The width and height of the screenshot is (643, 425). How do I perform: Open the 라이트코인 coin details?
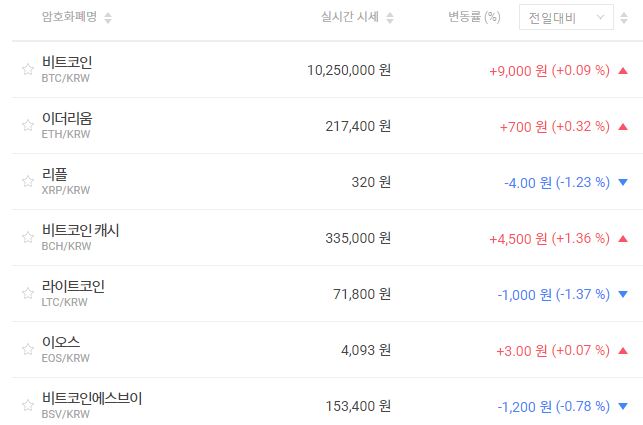coord(73,286)
